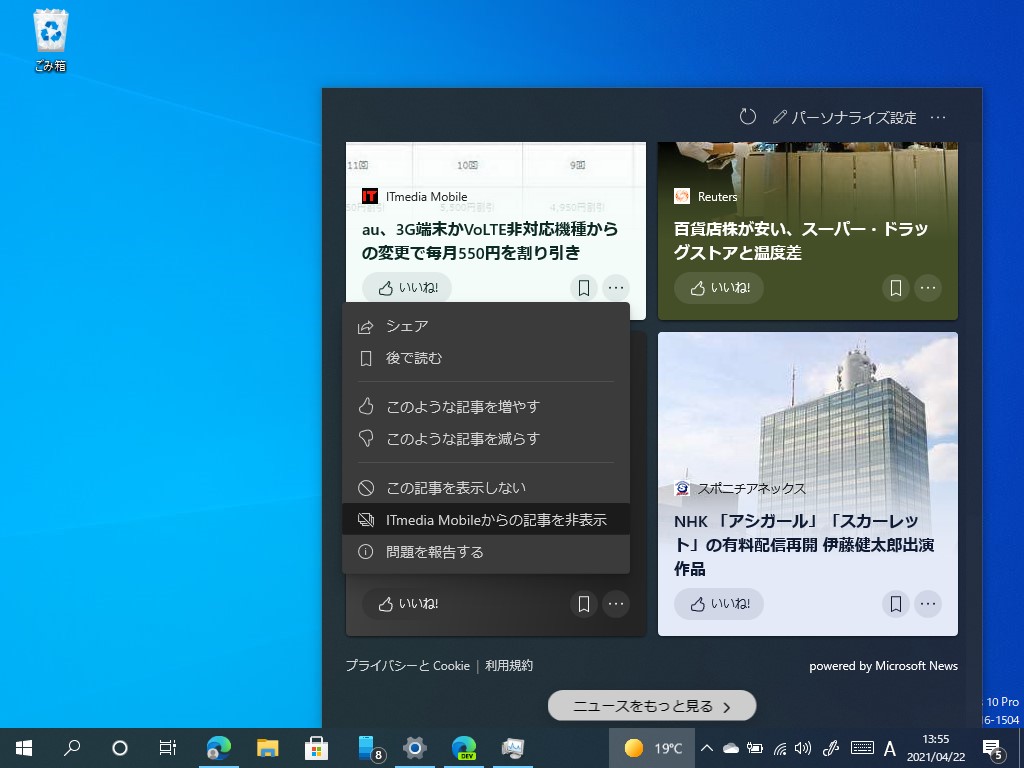Click the Settings gear icon in taskbar
The image size is (1024, 768).
point(413,748)
